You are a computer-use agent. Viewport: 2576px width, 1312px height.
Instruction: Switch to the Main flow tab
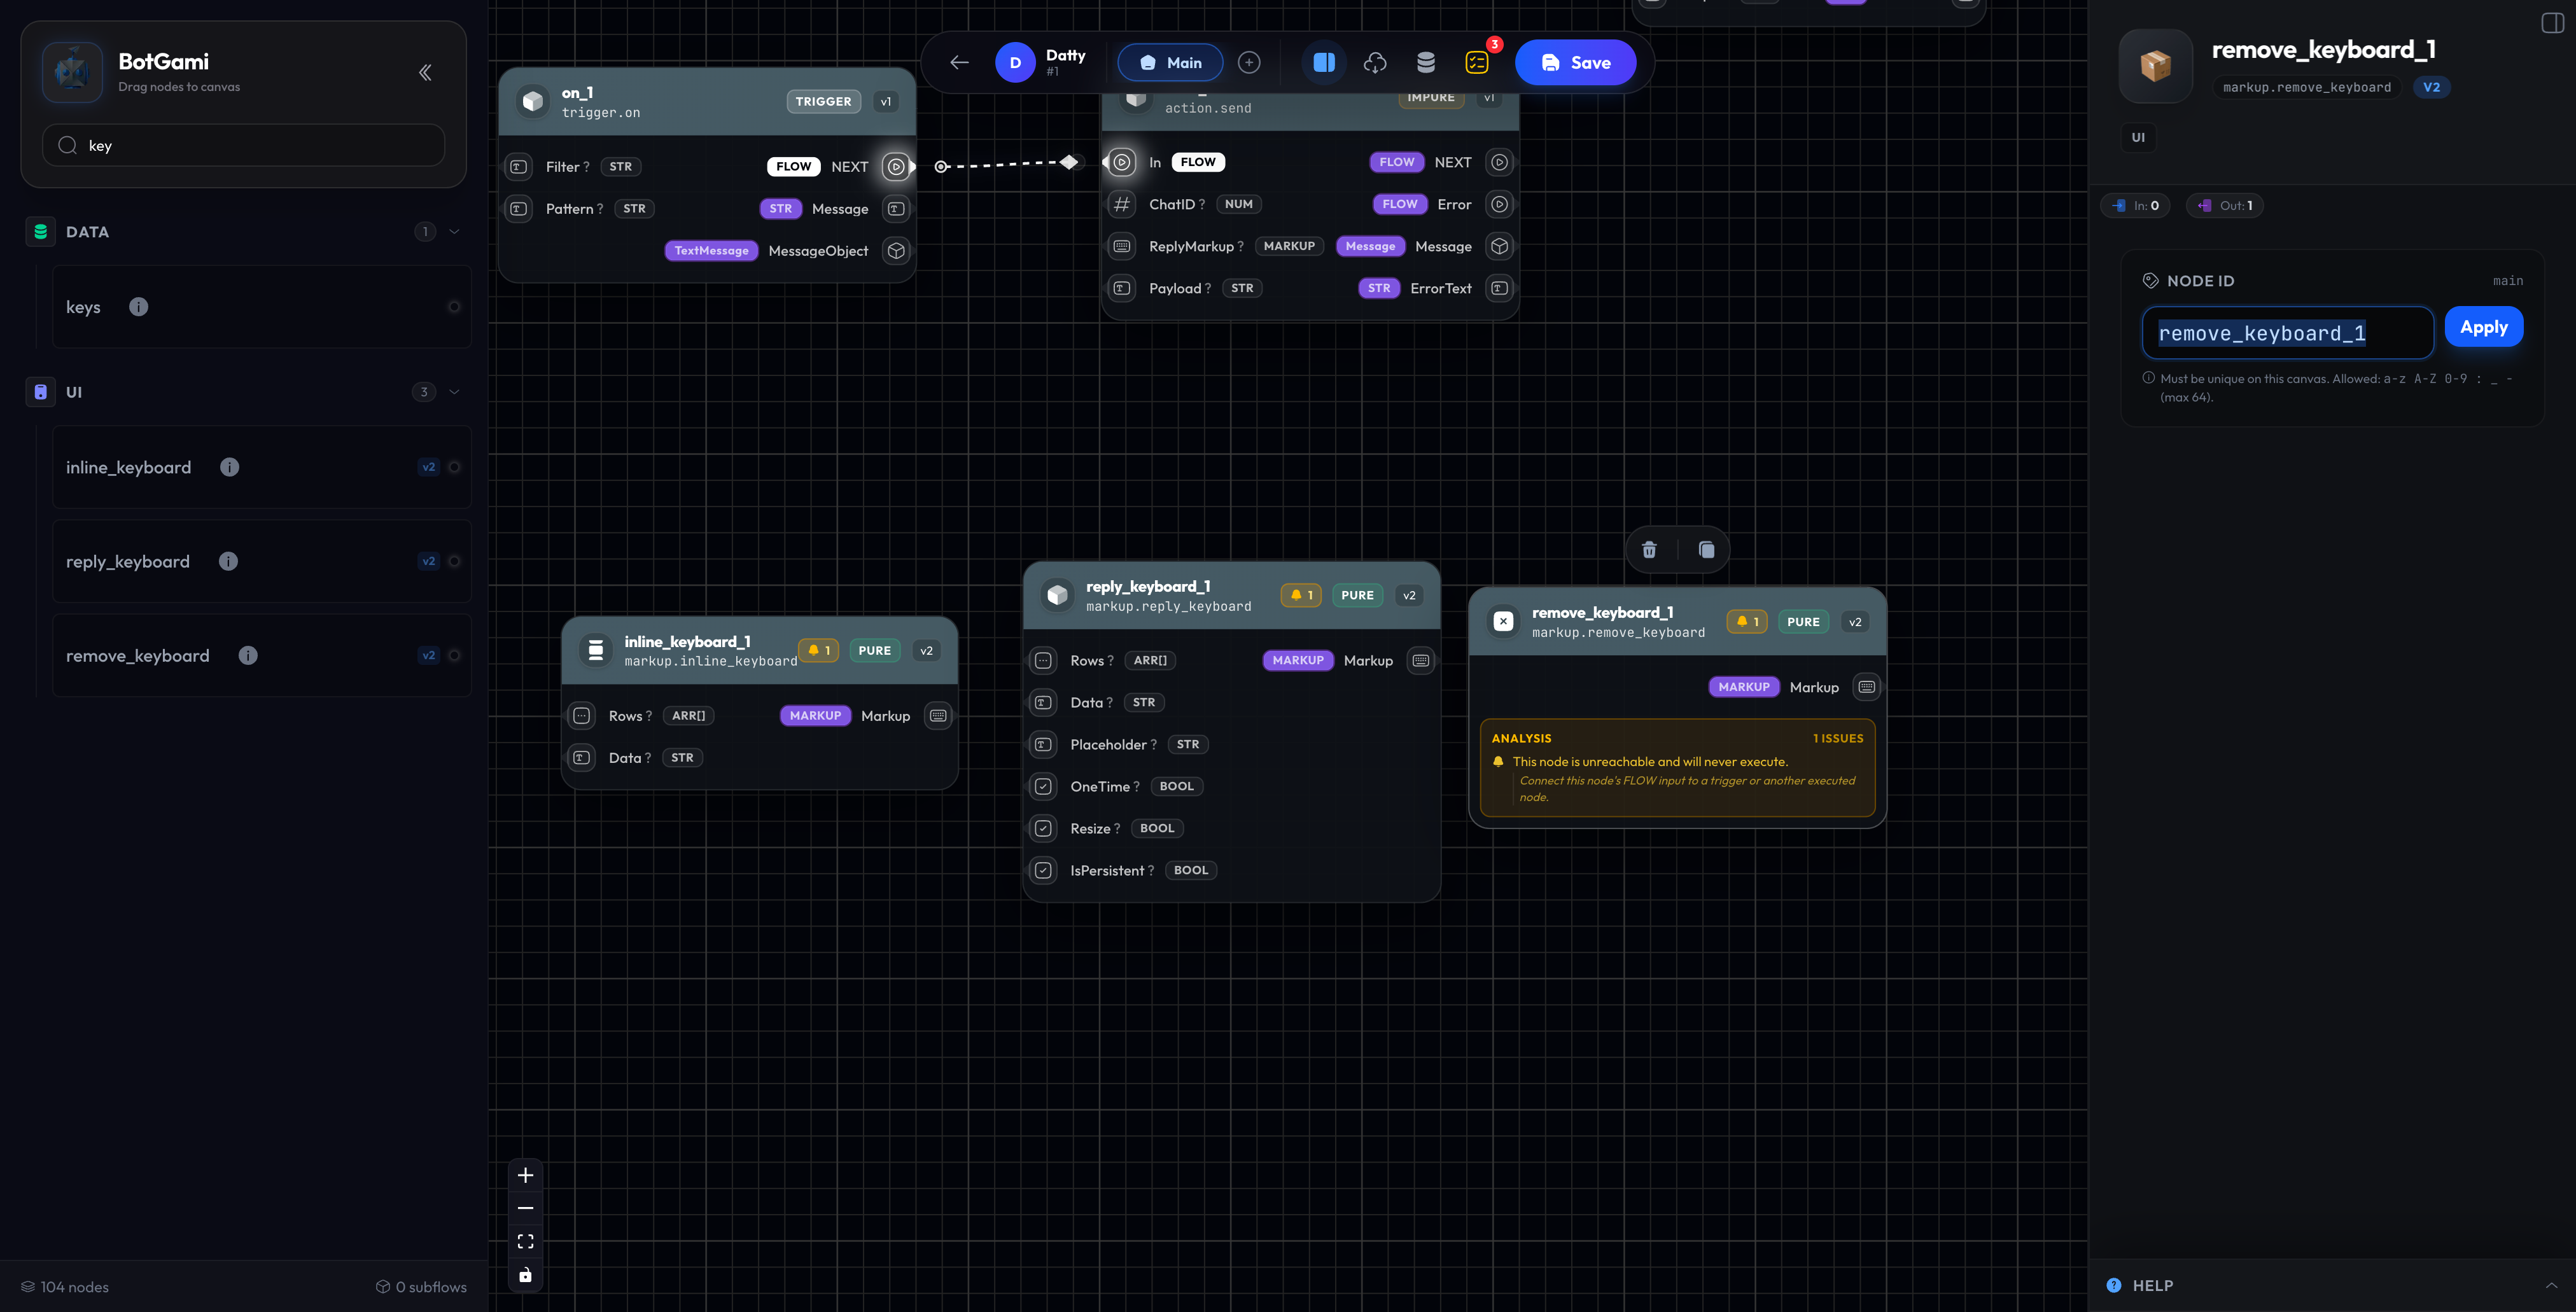point(1170,62)
